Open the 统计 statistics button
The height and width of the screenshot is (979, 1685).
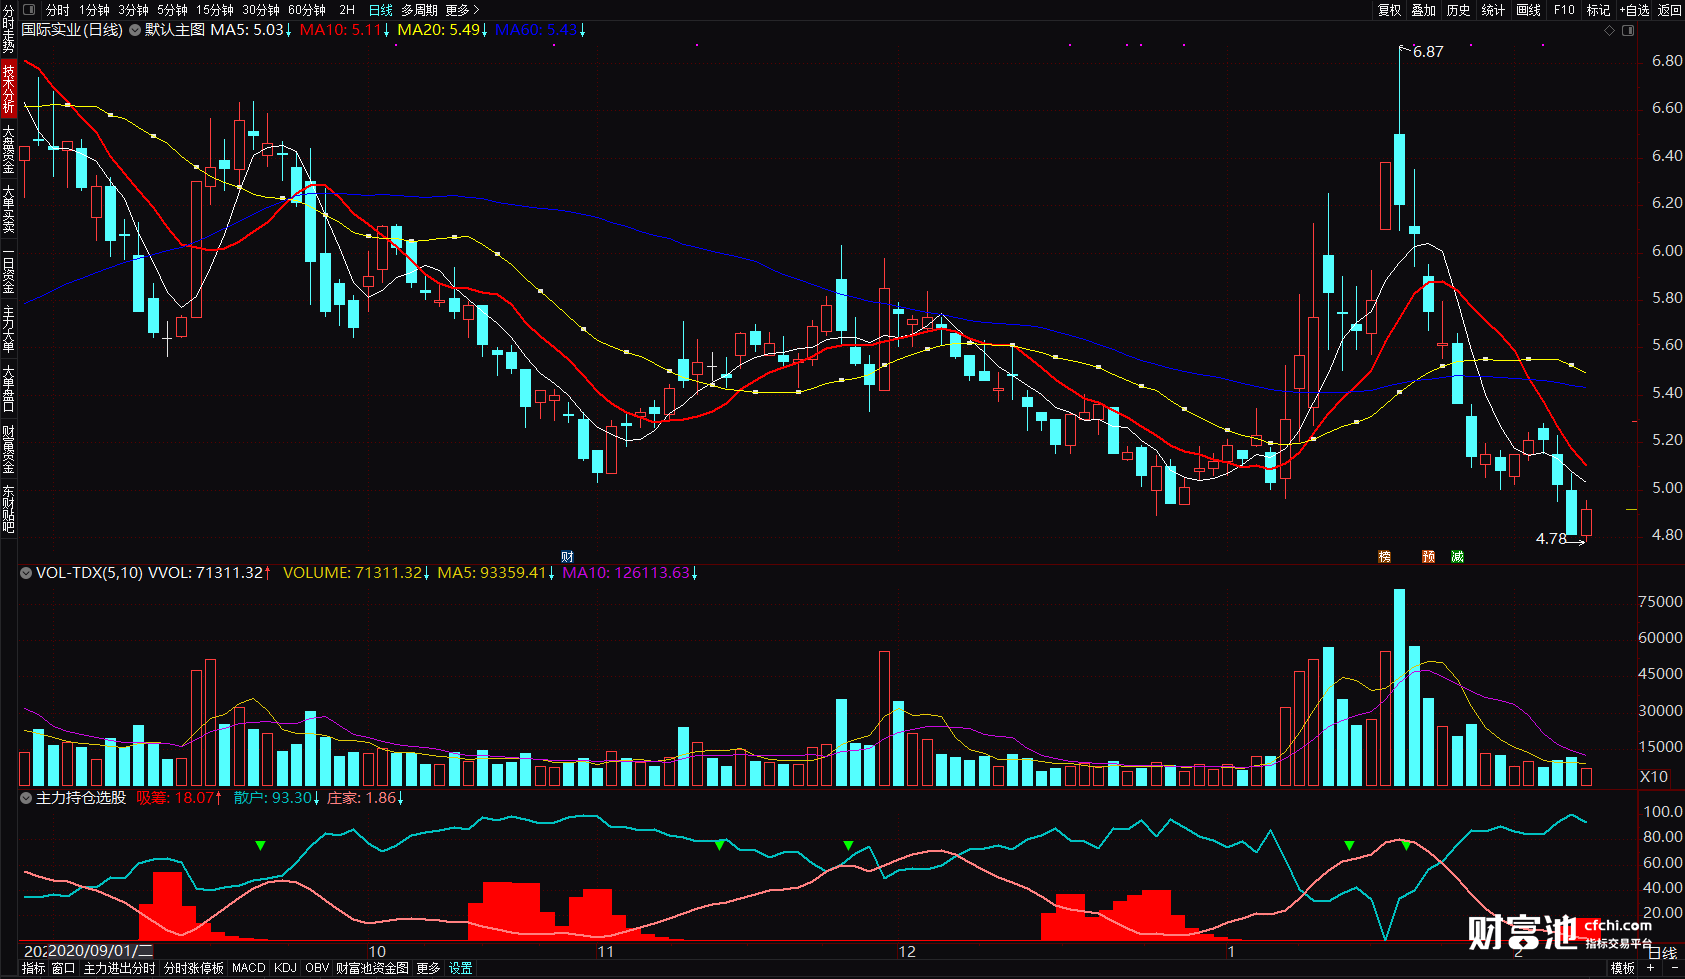coord(1493,10)
